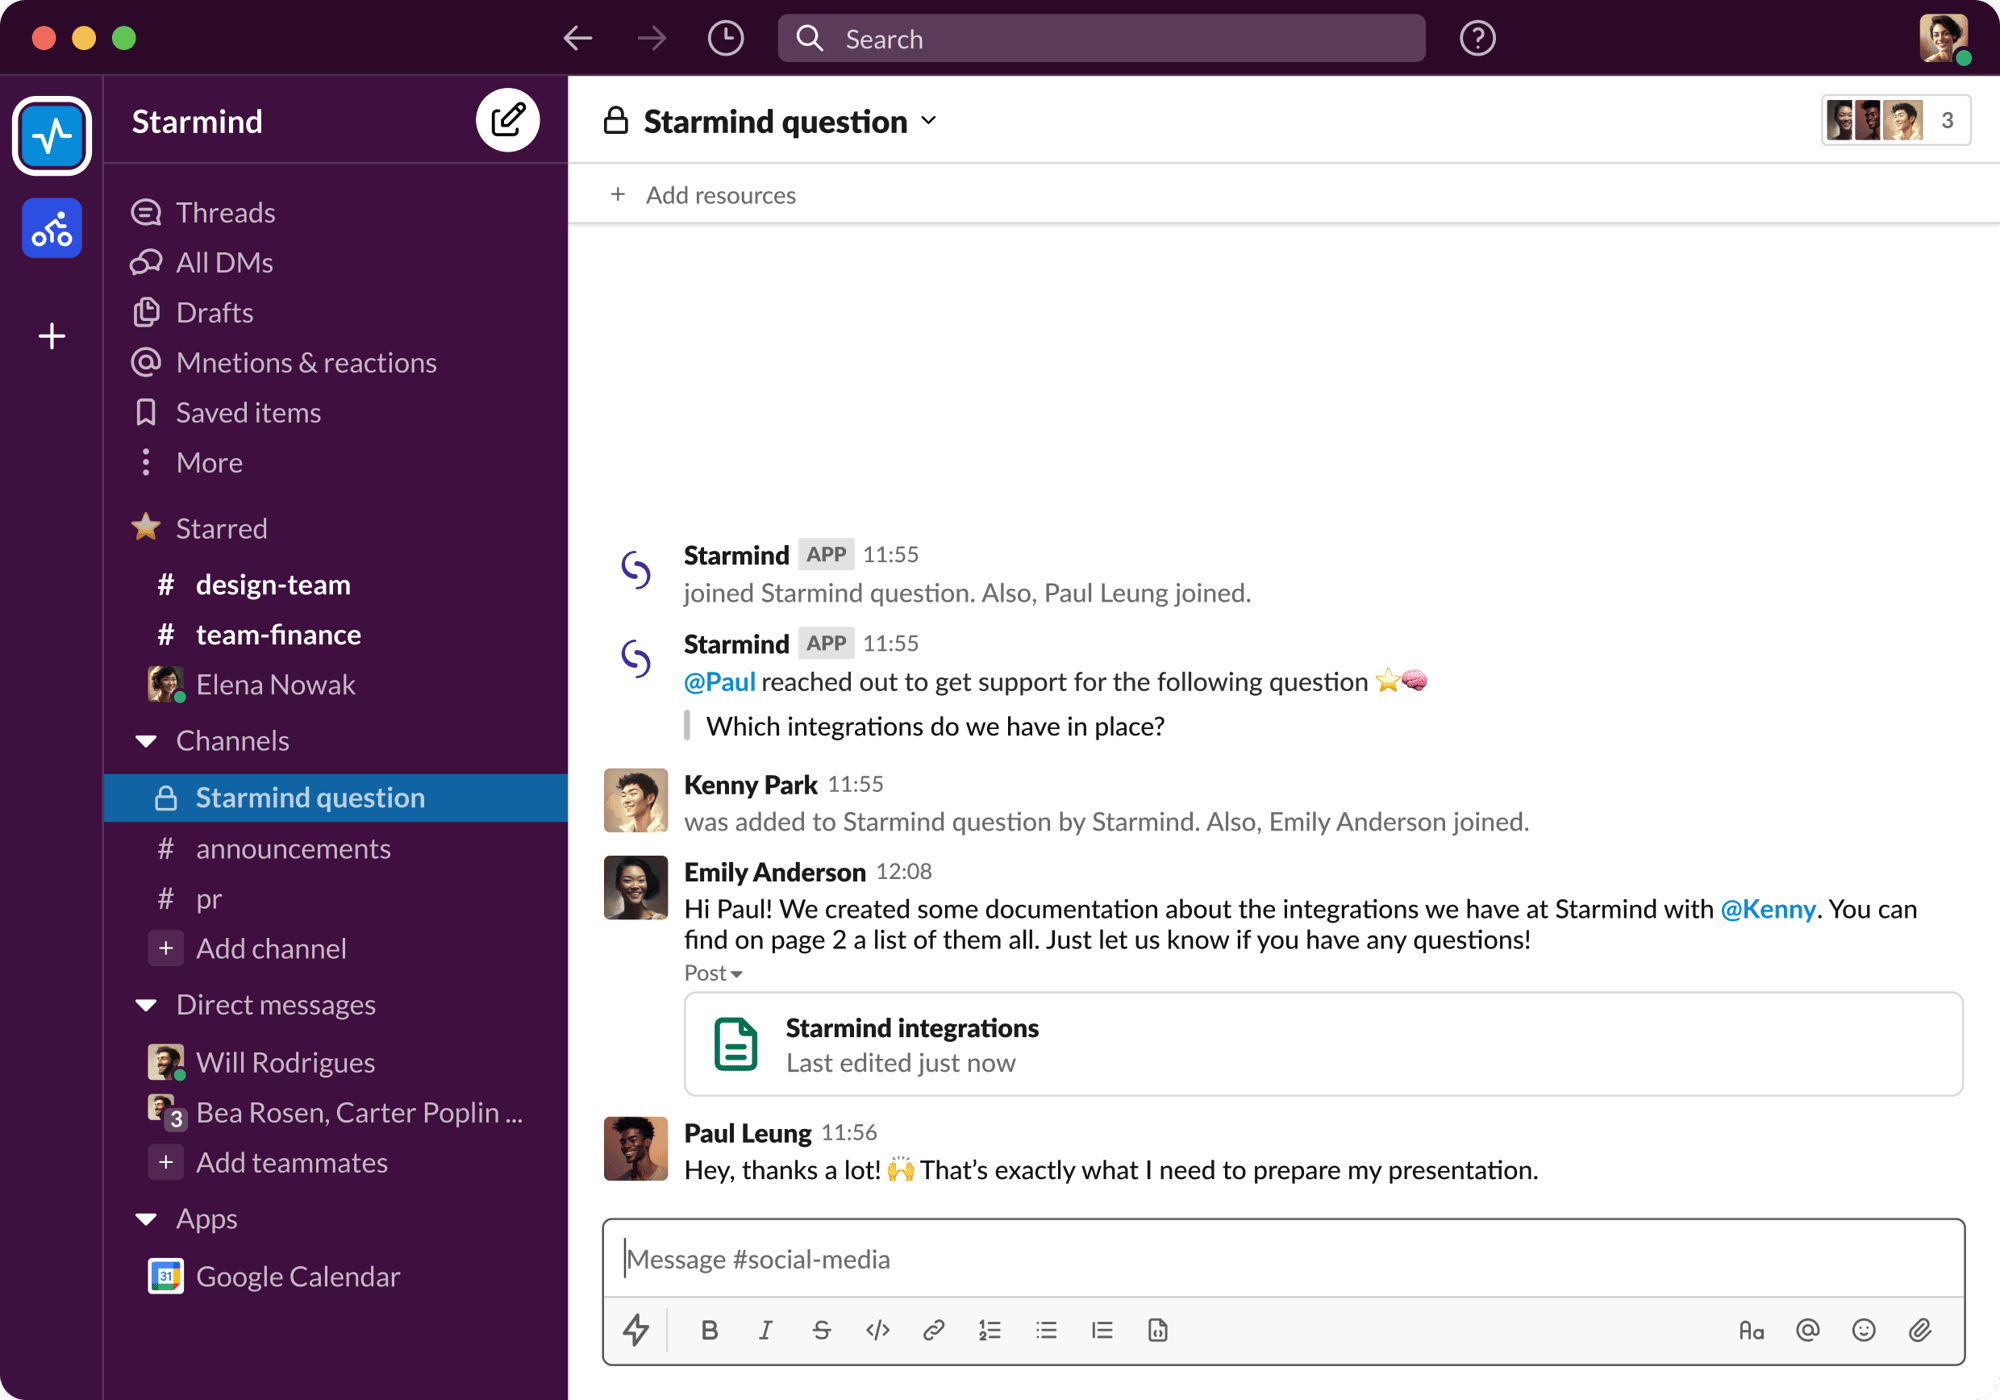
Task: Click Emily Anderson's name
Action: [775, 872]
